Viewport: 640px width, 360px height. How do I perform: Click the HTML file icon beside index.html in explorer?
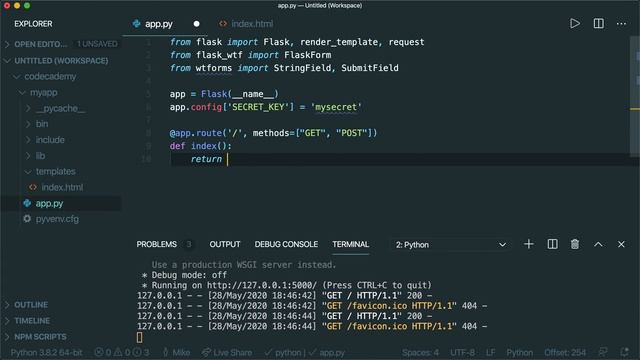[33, 187]
